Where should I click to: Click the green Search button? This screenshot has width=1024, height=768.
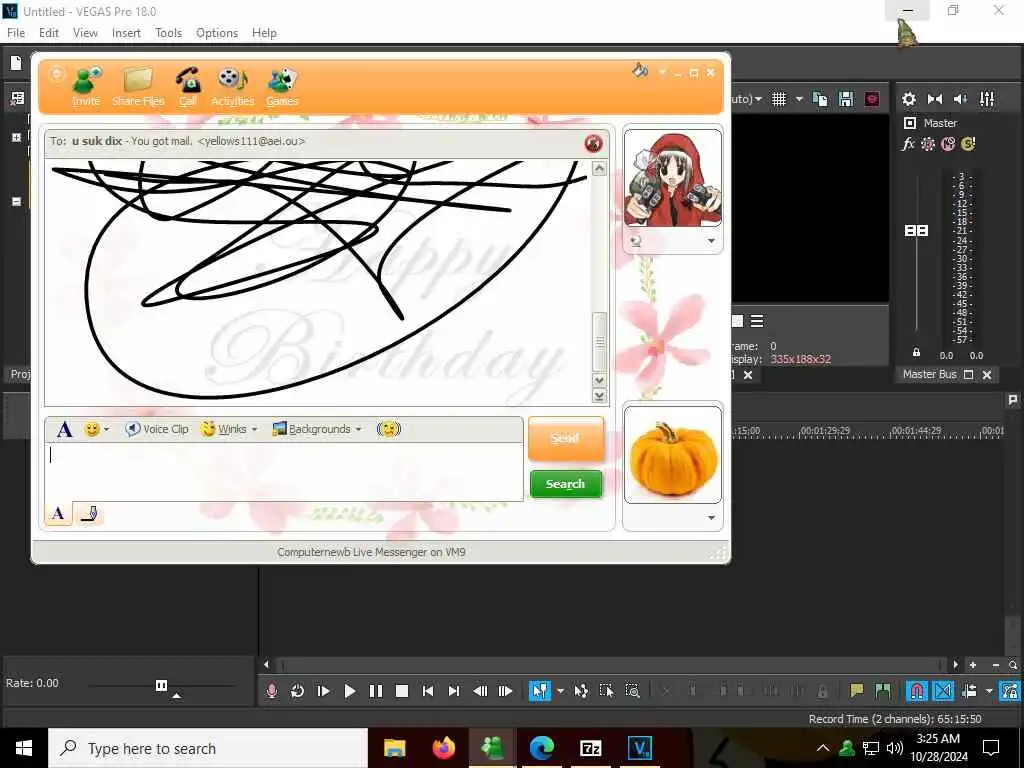pyautogui.click(x=566, y=484)
